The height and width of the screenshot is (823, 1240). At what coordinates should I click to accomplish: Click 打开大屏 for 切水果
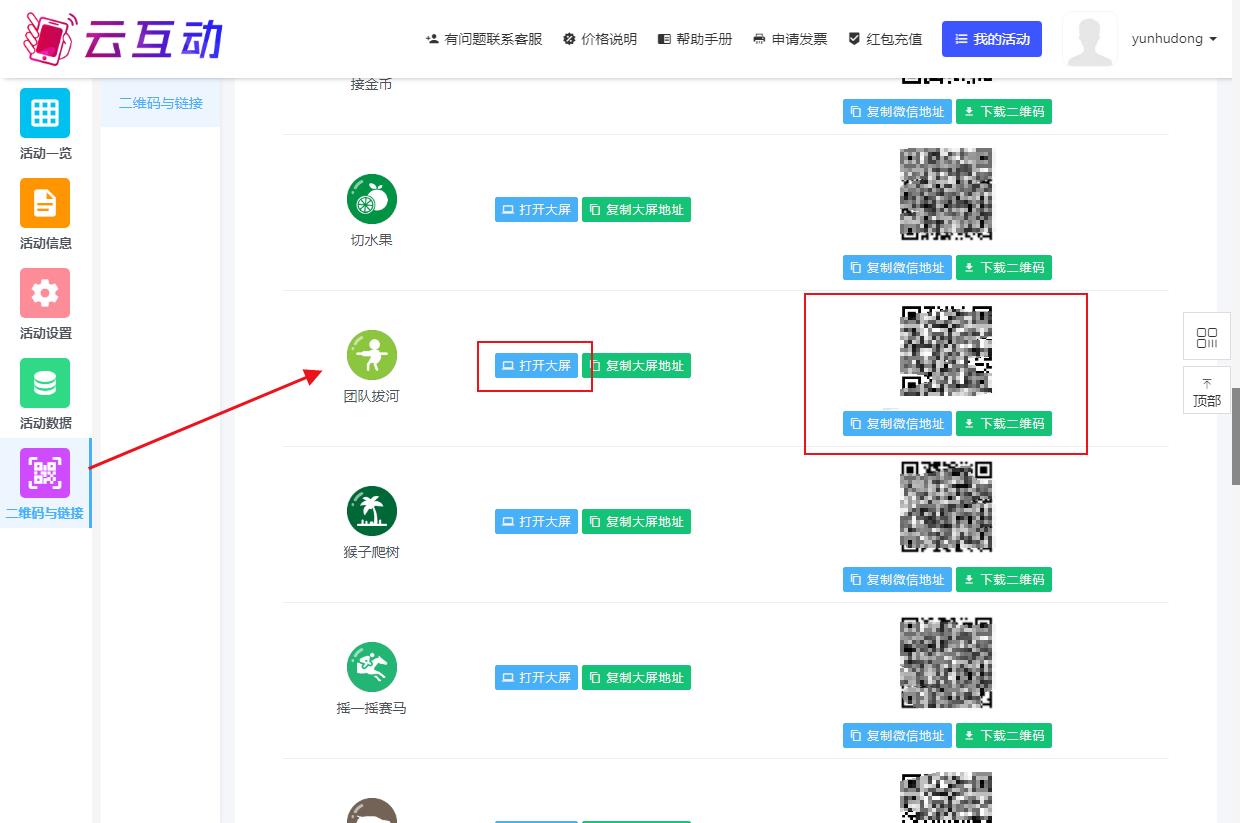tap(536, 210)
